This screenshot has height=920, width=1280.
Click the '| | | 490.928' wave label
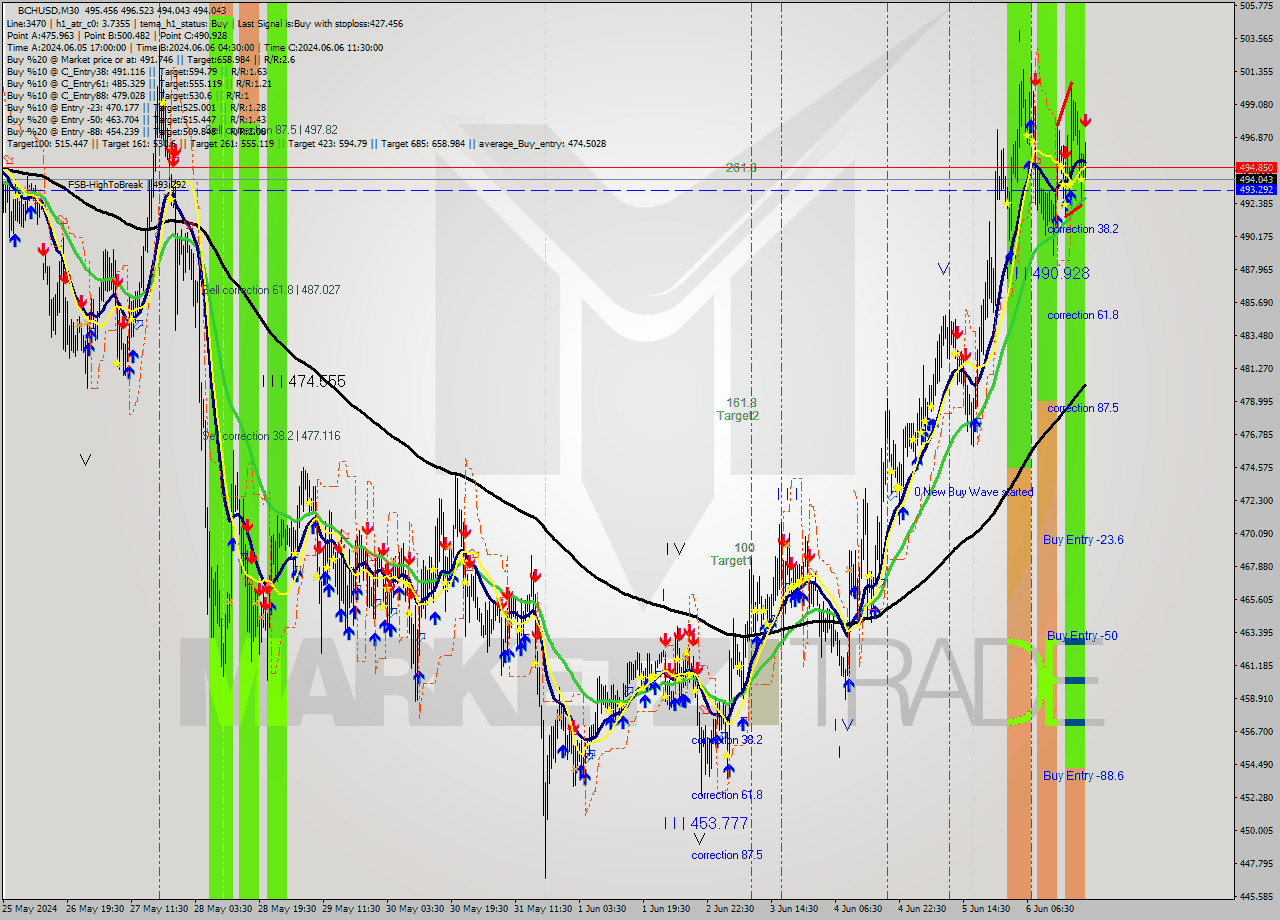click(1052, 273)
